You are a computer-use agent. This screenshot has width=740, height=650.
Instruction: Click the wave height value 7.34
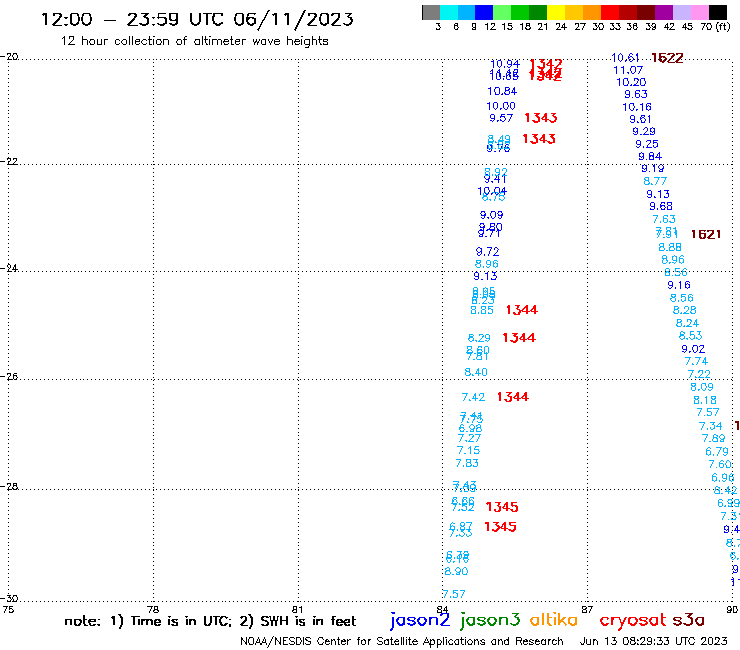click(710, 426)
